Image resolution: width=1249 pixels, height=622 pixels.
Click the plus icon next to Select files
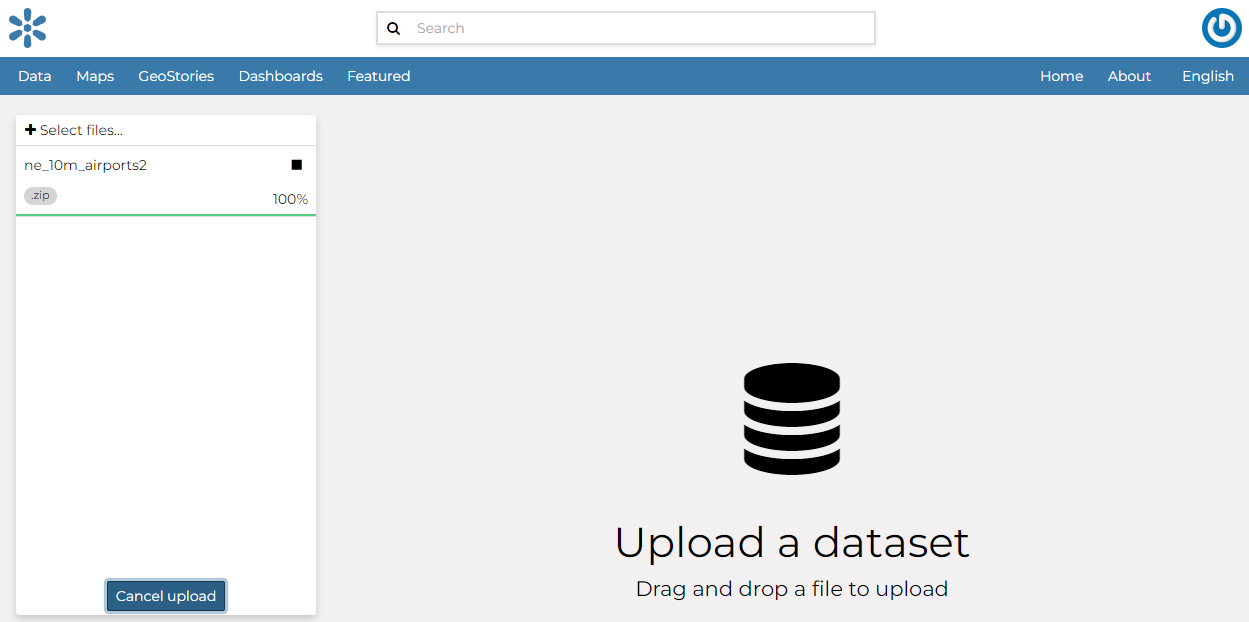click(x=30, y=130)
